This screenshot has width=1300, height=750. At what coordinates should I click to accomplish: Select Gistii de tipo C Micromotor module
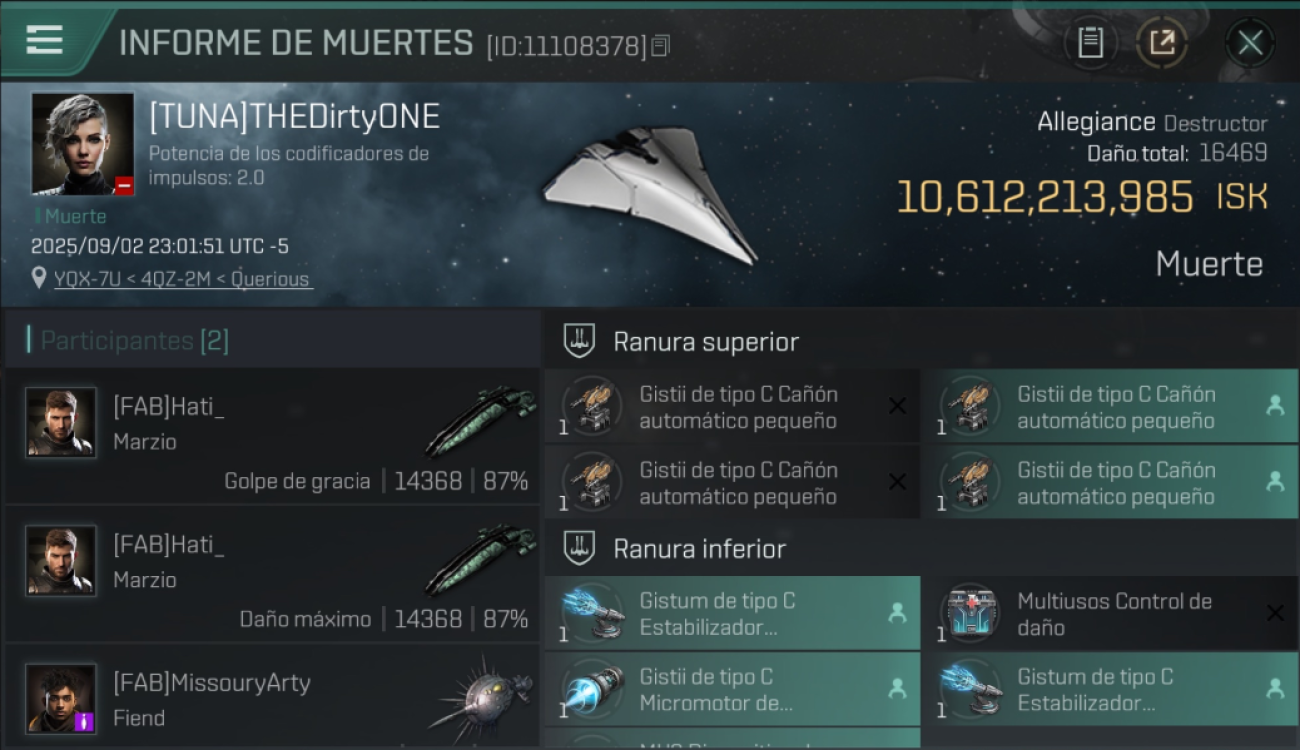[x=732, y=689]
